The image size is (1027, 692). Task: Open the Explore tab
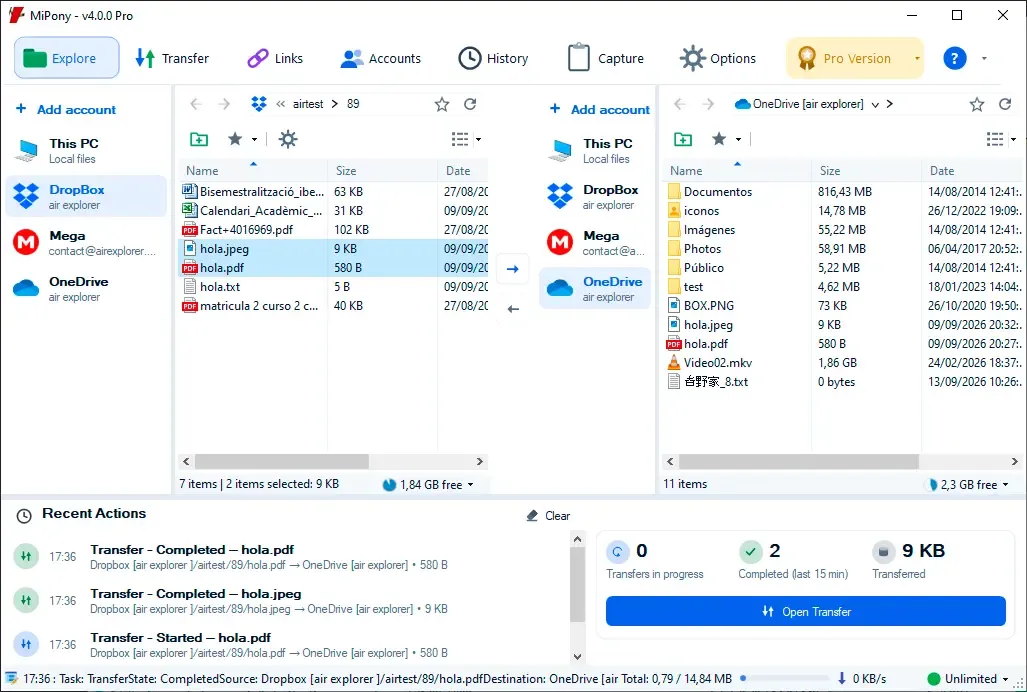pyautogui.click(x=67, y=58)
